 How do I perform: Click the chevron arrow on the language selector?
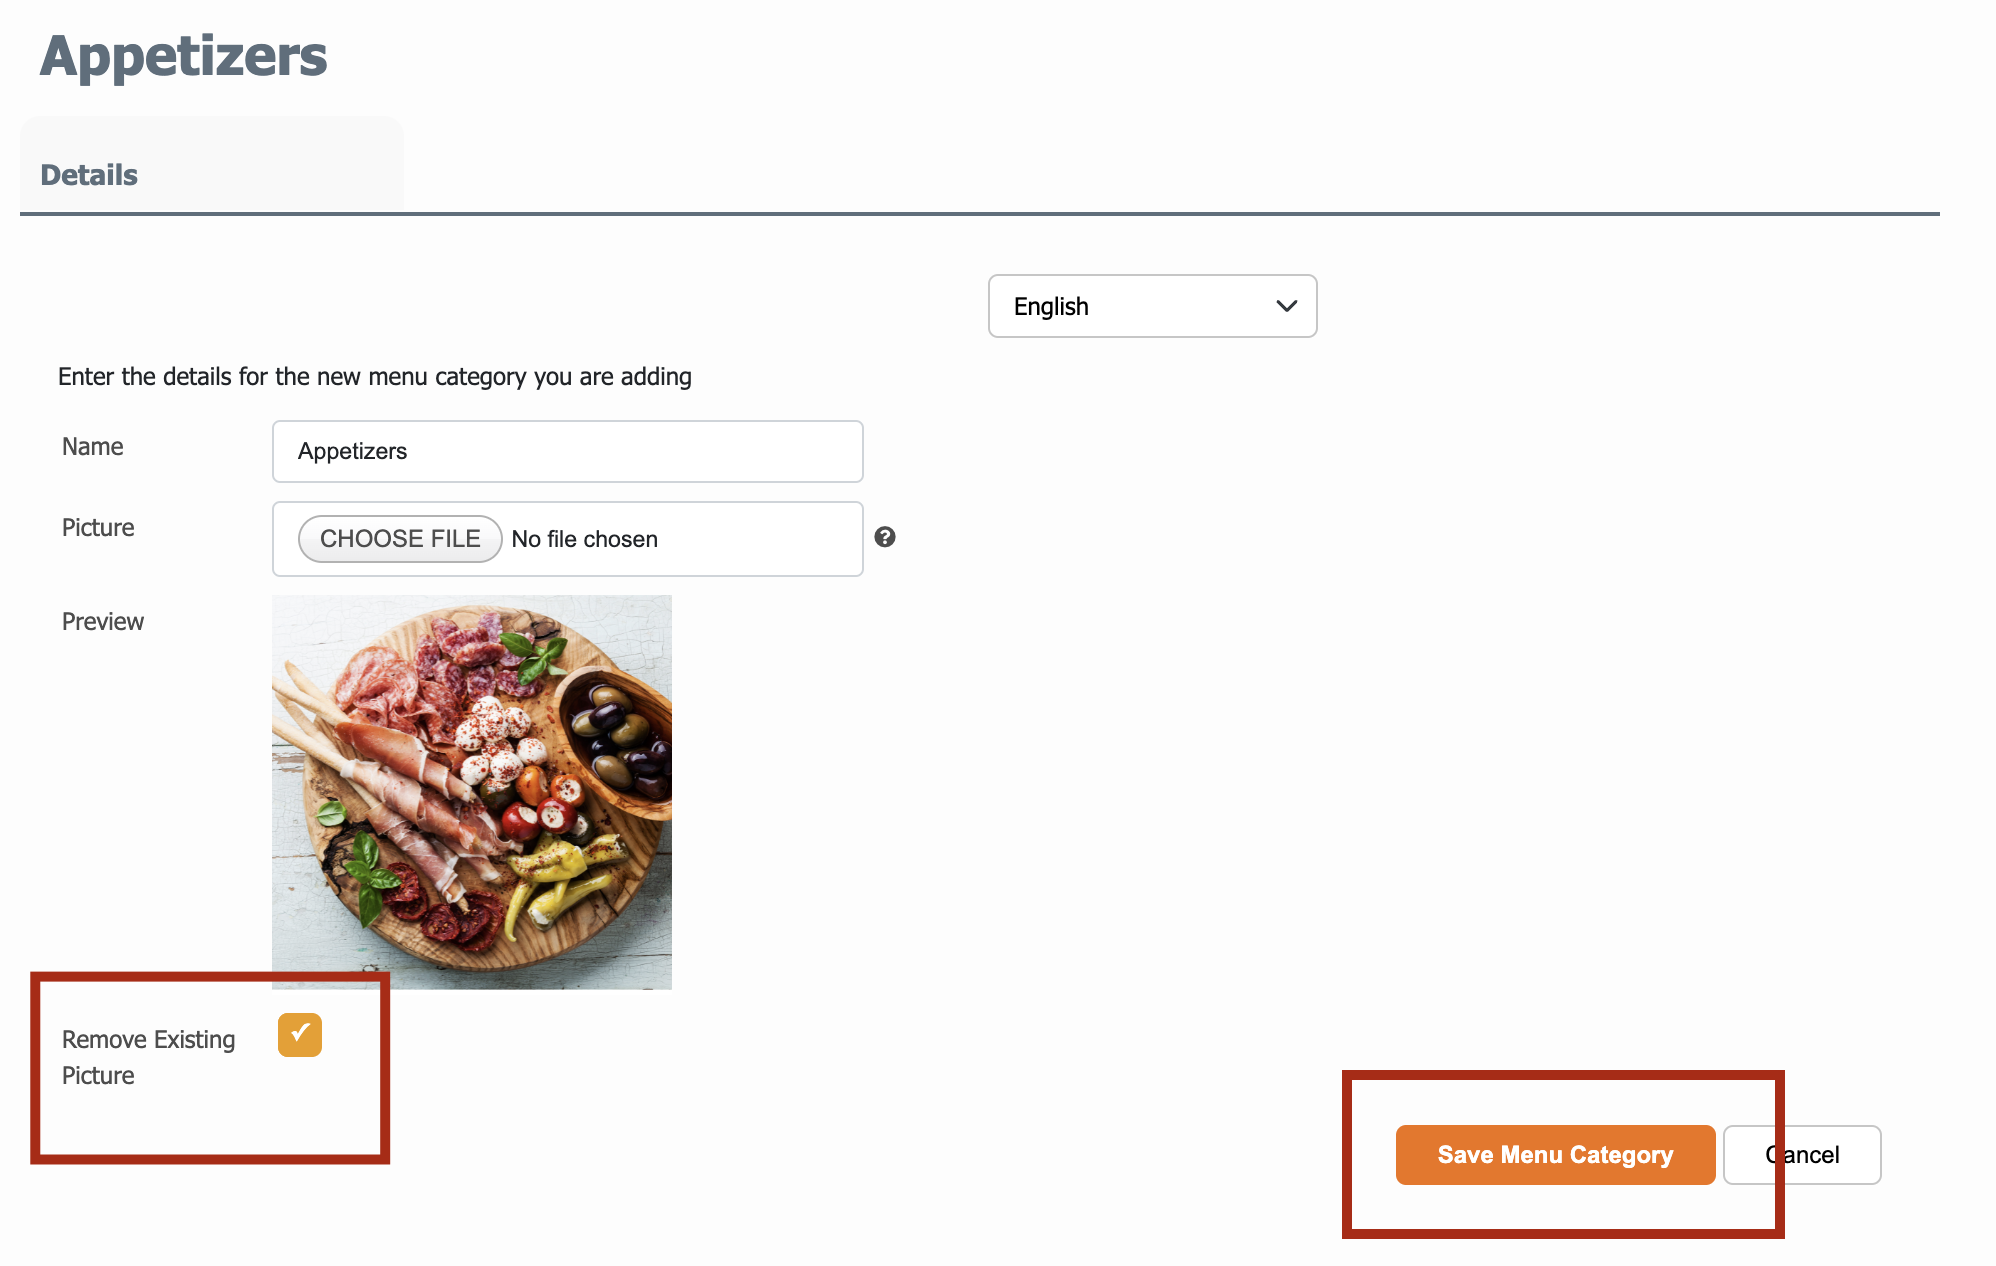pyautogui.click(x=1286, y=306)
